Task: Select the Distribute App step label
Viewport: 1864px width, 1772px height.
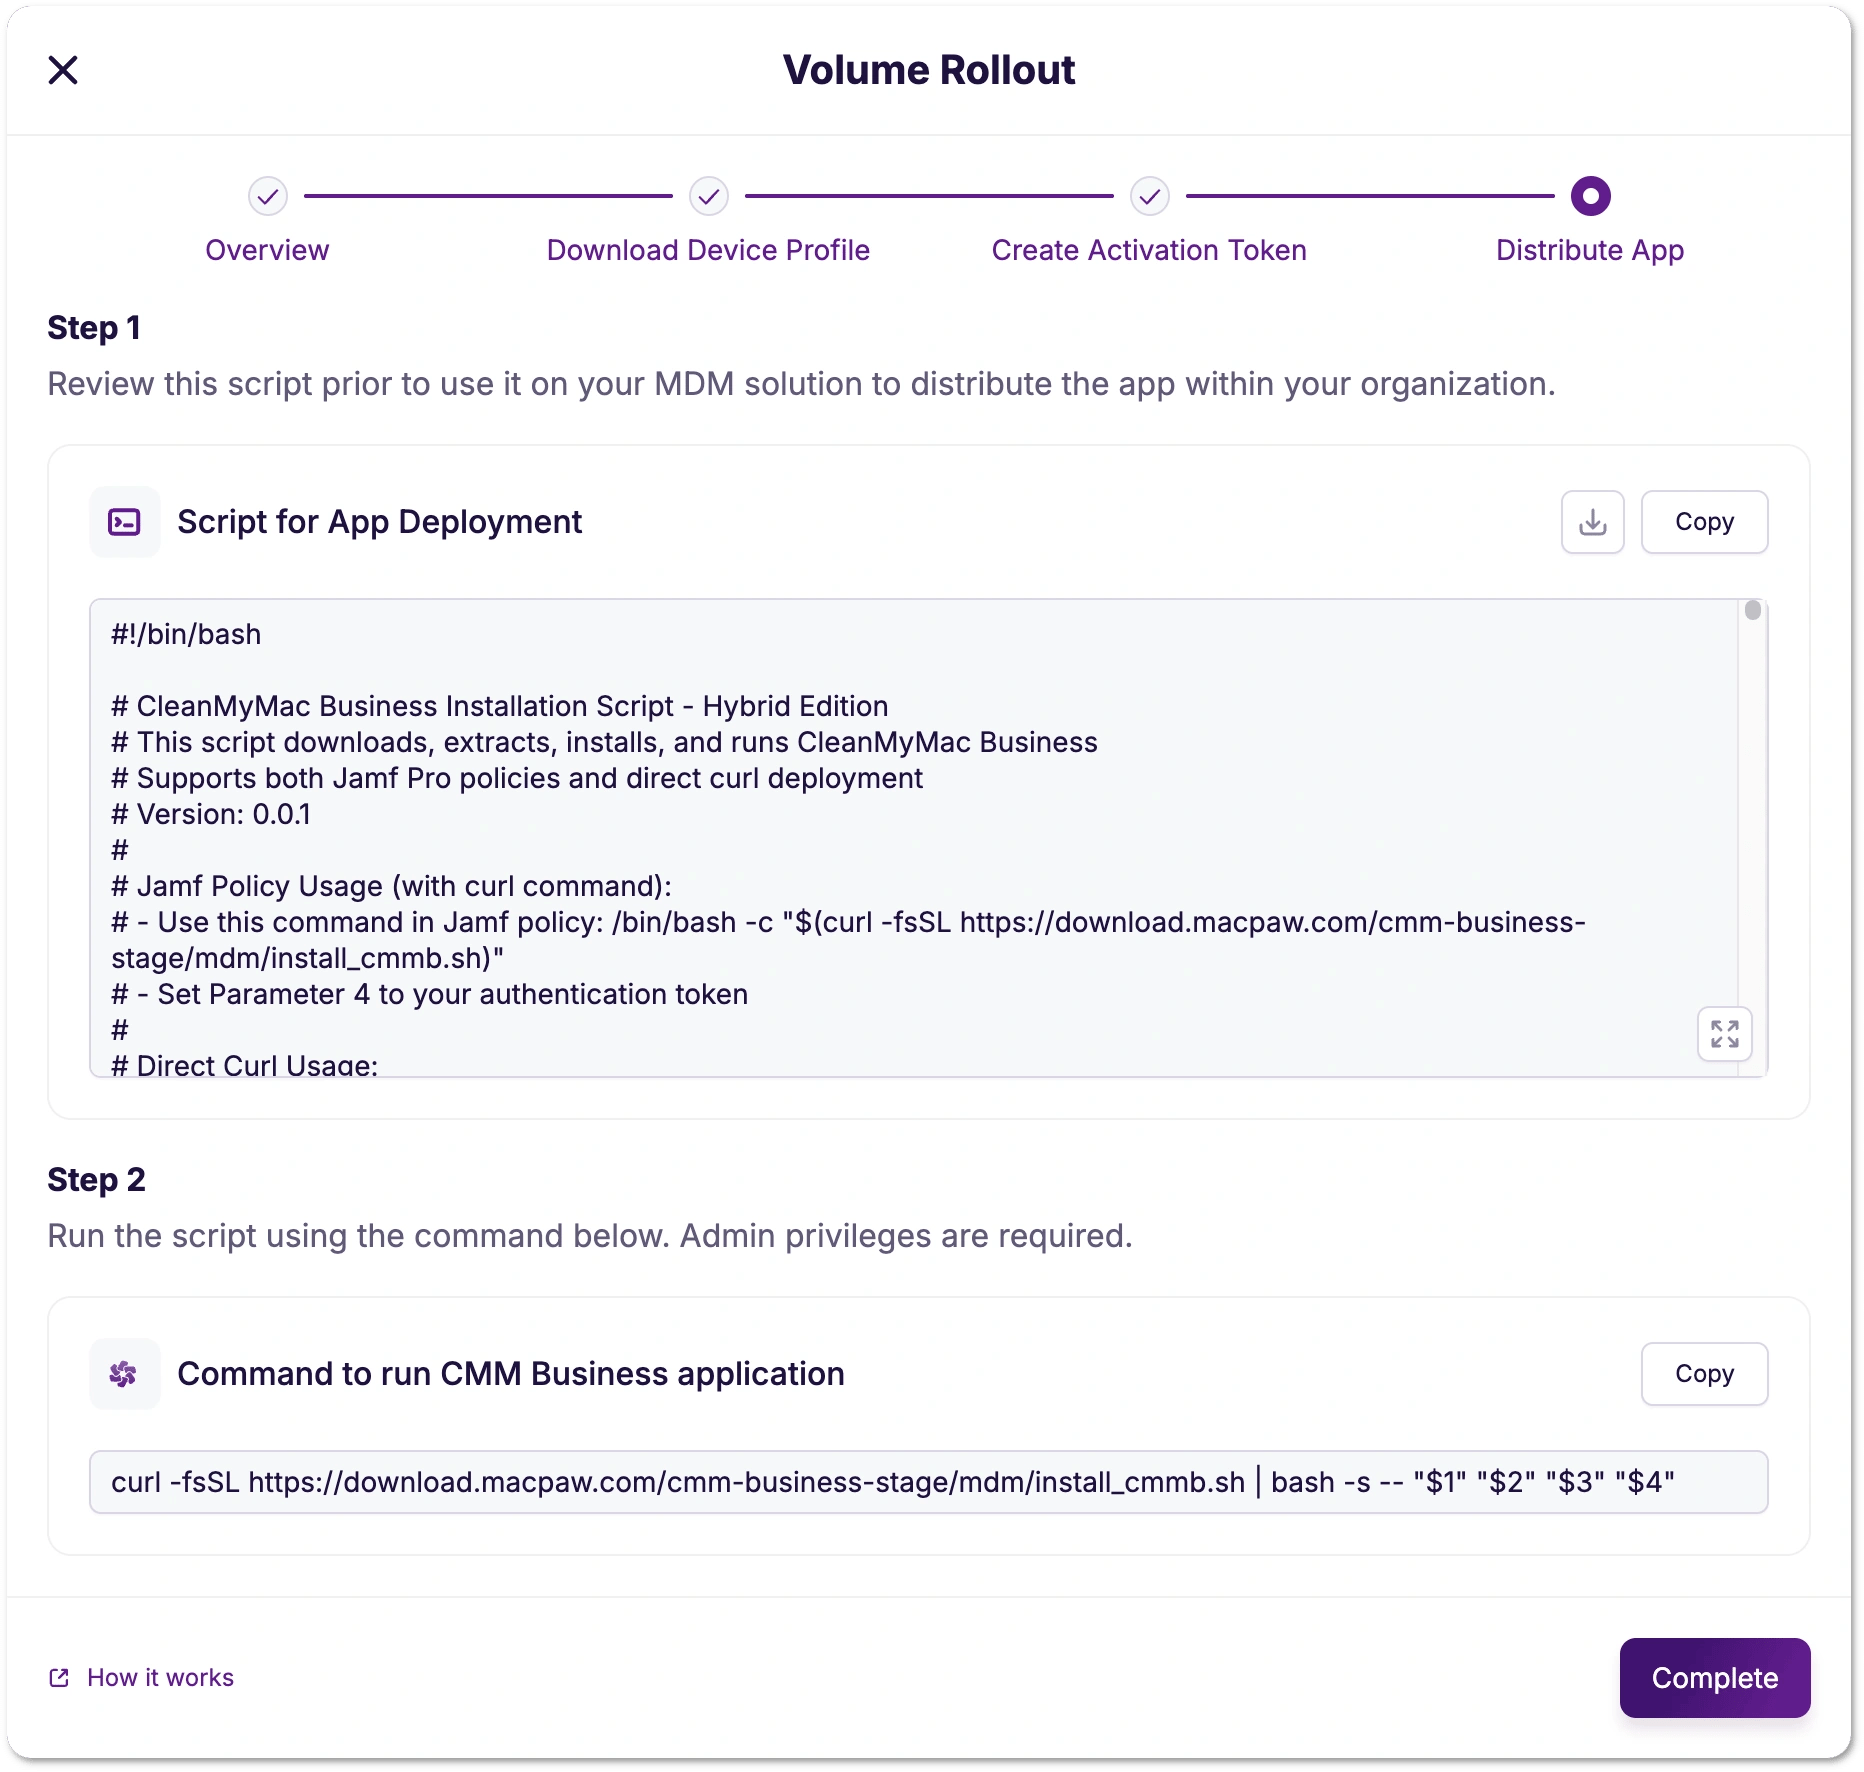Action: pos(1590,250)
